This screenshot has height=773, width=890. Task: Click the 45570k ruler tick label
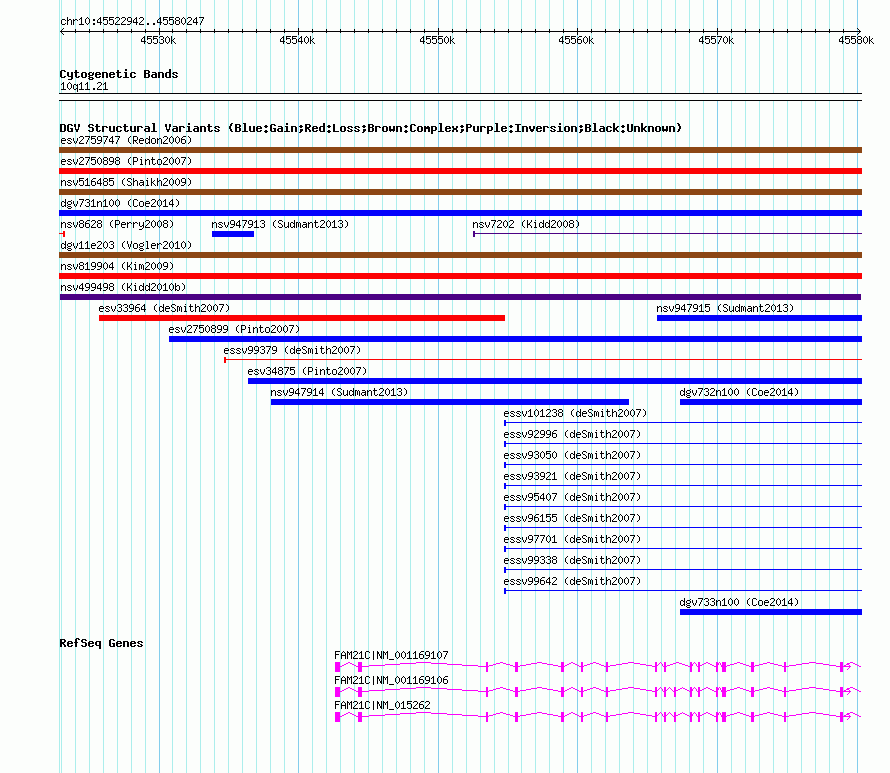coord(716,40)
